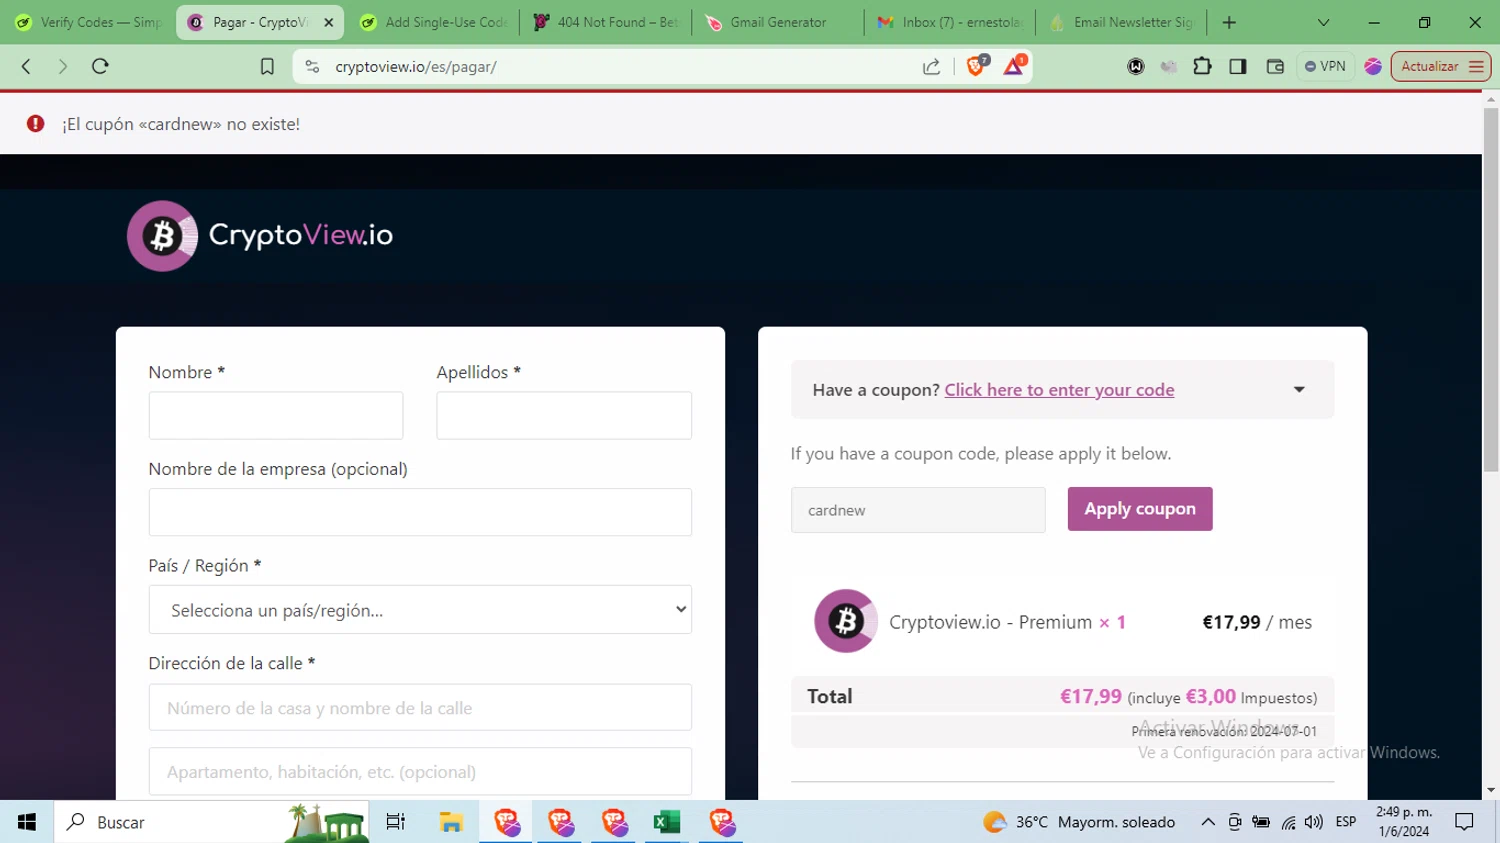Open the weather widget showing 36°C
1500x843 pixels.
1079,822
